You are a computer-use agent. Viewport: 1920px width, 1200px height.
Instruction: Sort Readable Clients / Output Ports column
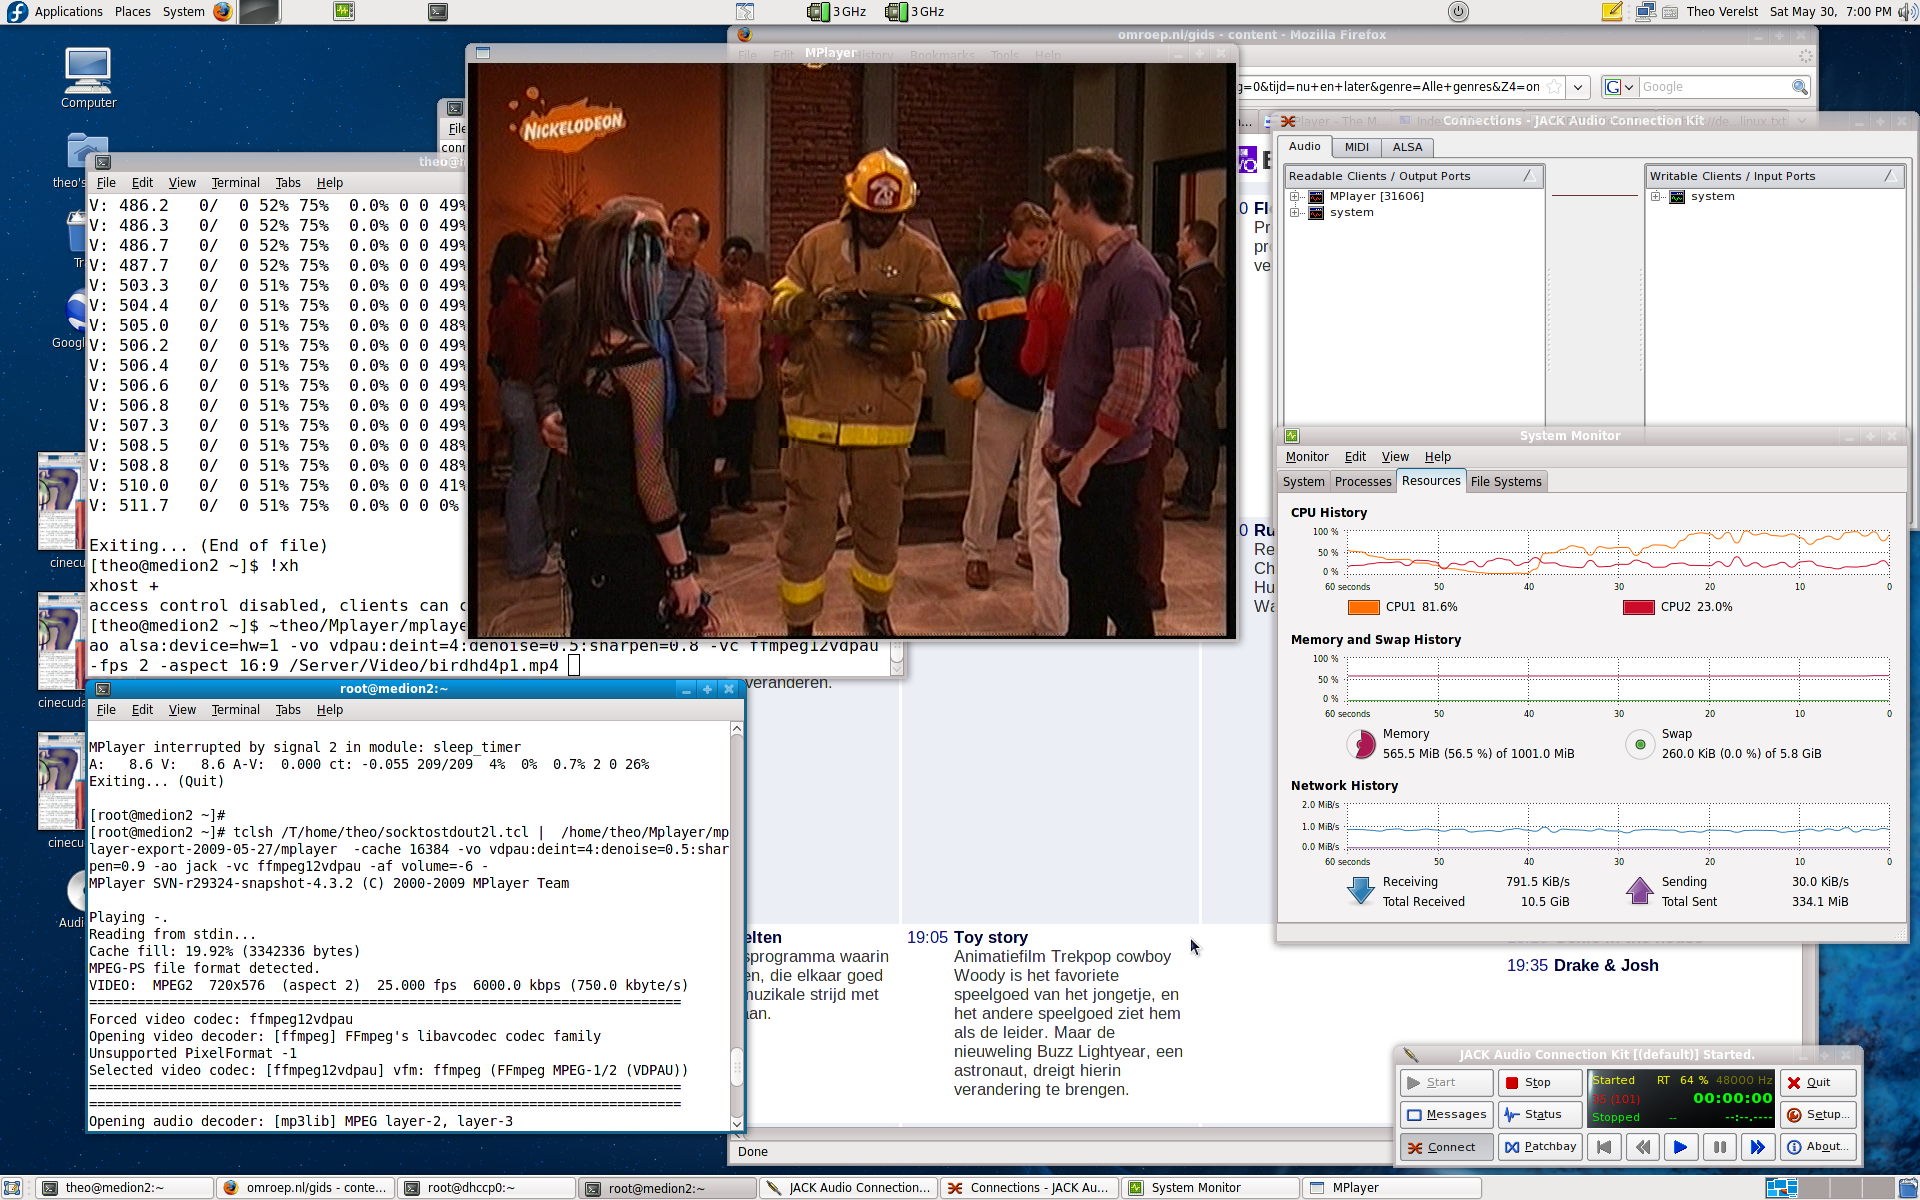pos(1414,176)
